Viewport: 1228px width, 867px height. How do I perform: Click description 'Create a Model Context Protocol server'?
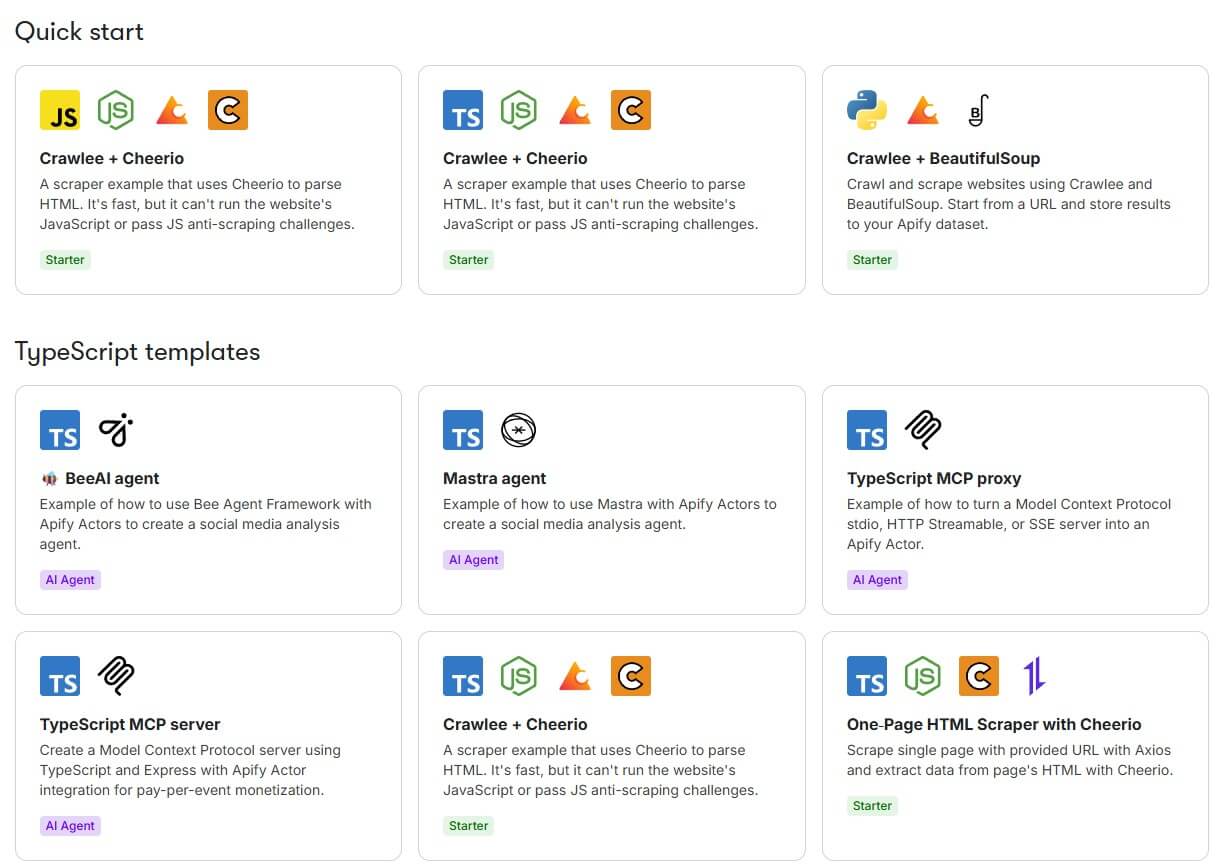click(x=190, y=770)
